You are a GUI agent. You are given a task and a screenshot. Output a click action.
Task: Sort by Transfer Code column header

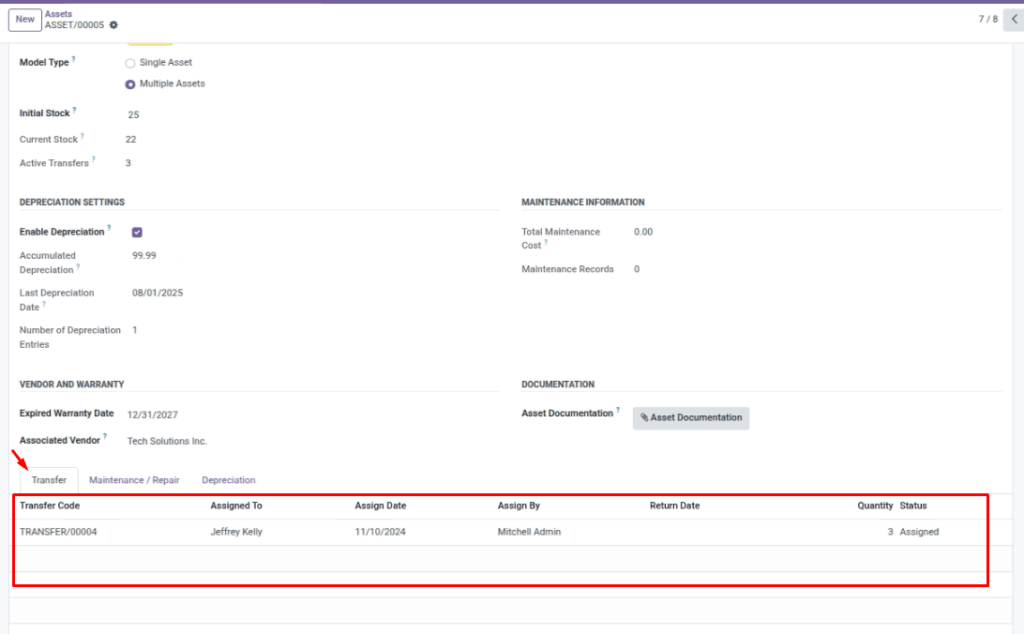50,505
